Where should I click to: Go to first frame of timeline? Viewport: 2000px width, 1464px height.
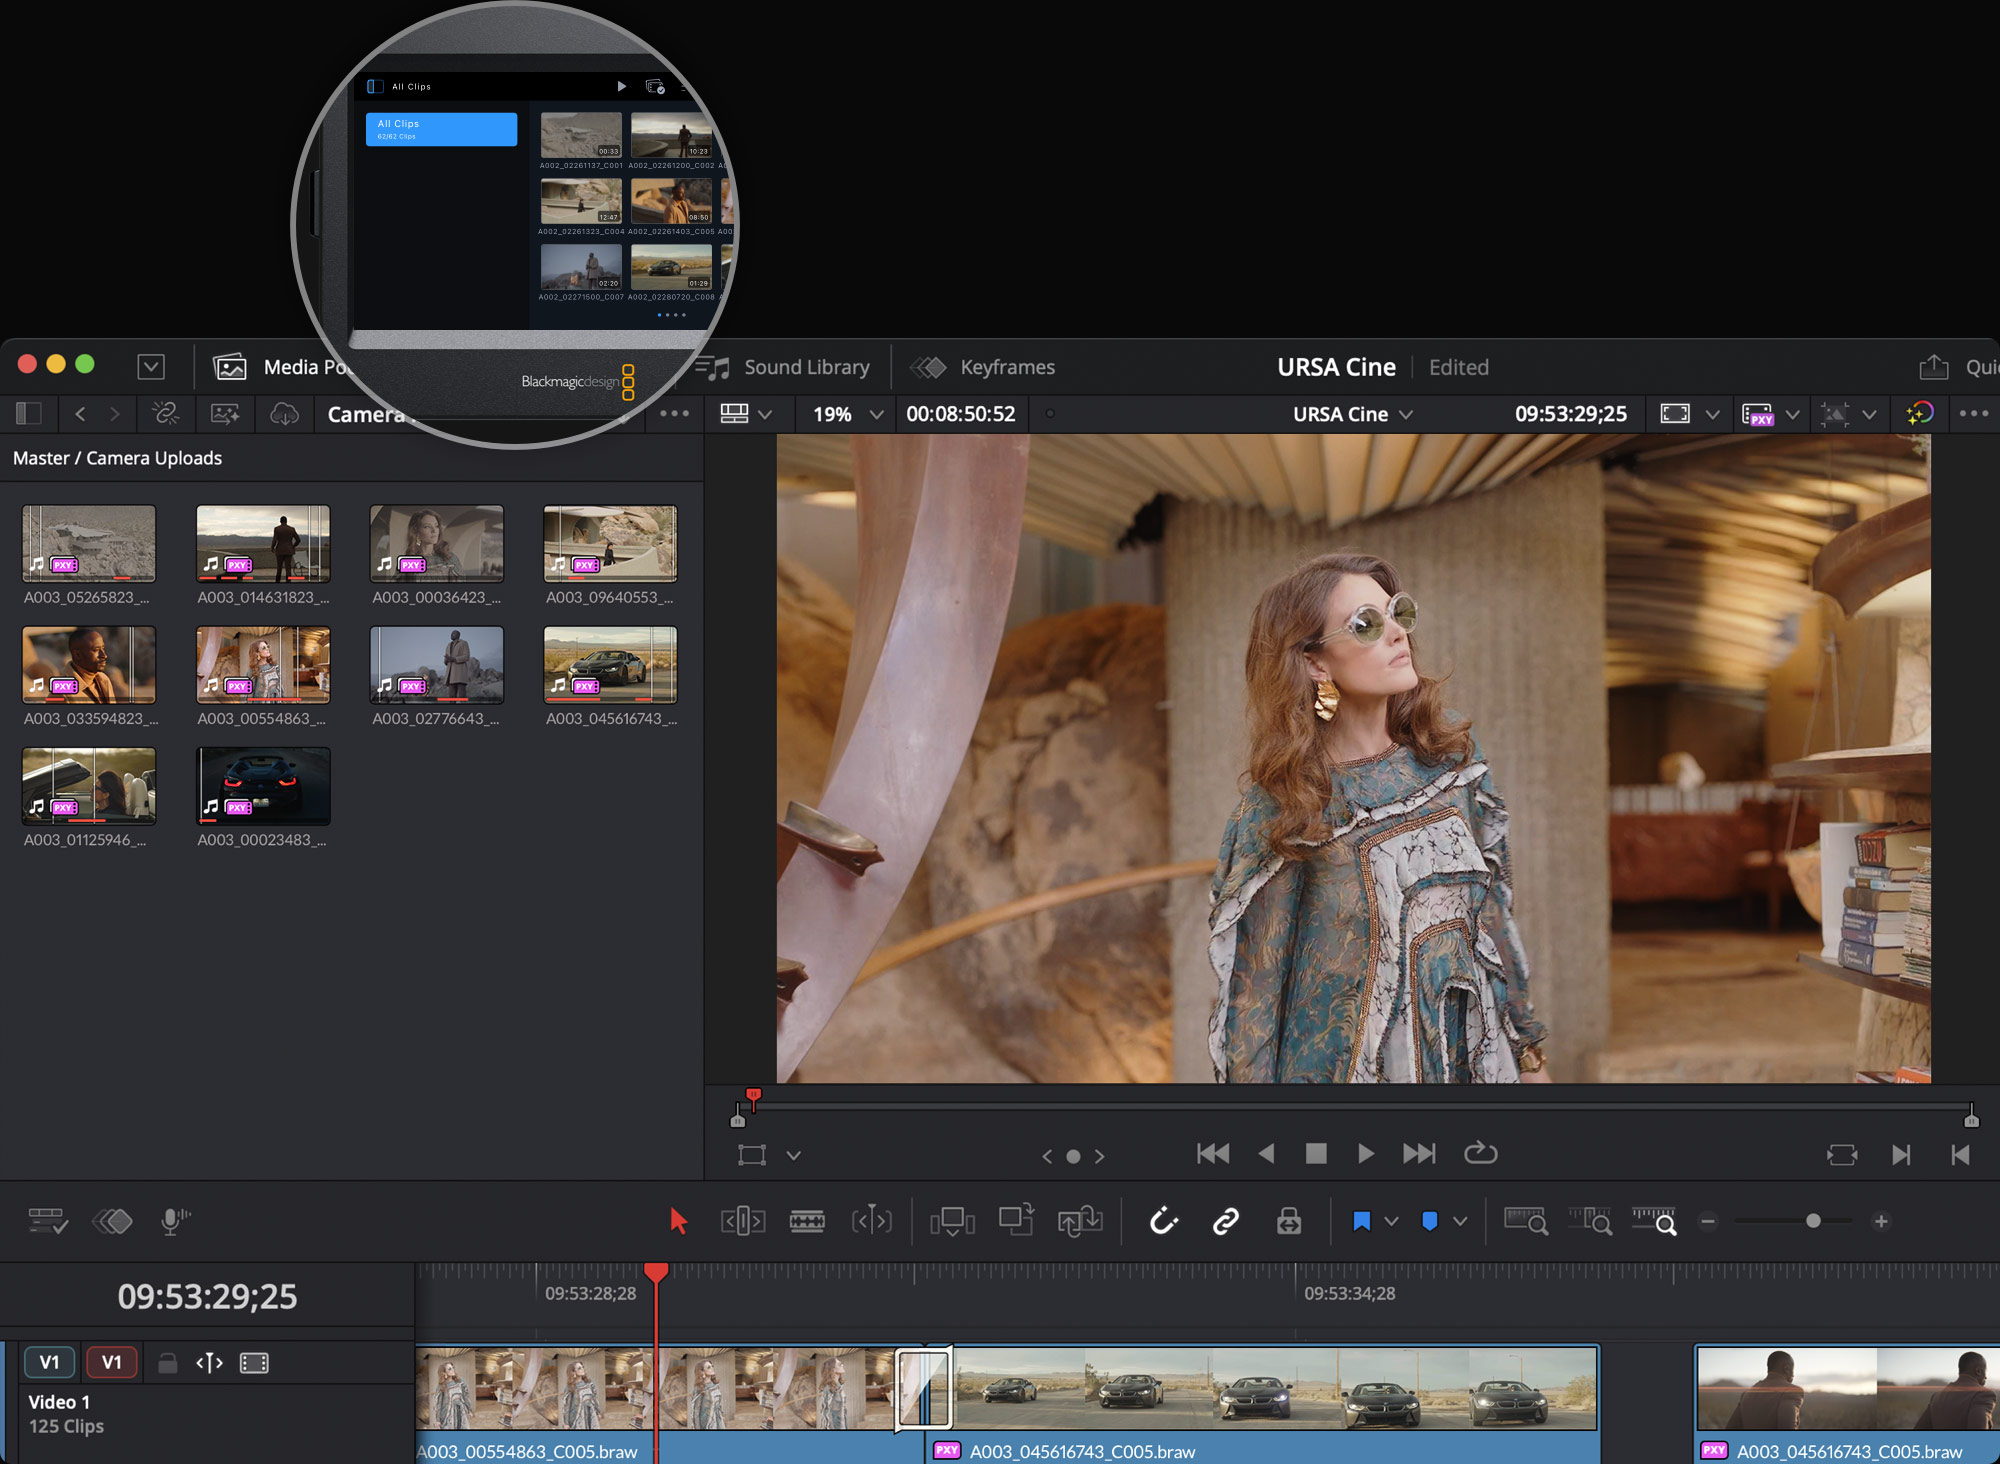coord(1213,1154)
